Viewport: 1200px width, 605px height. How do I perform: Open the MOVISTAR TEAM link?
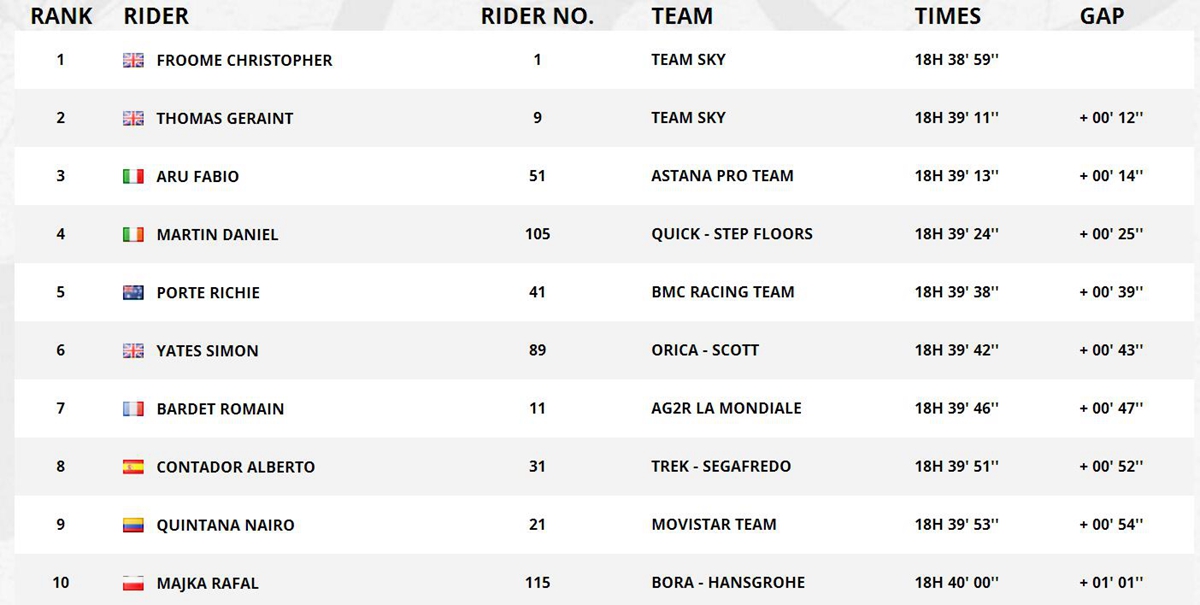[x=714, y=524]
